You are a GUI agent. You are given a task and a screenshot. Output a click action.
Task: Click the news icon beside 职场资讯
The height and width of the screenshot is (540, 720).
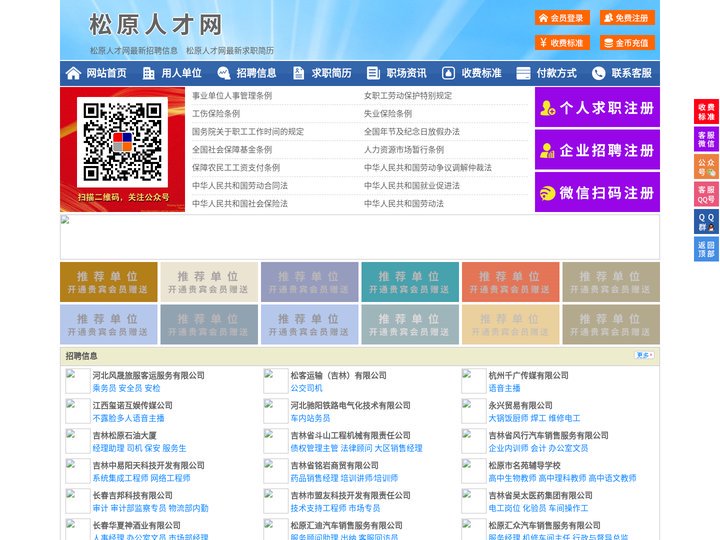(373, 73)
